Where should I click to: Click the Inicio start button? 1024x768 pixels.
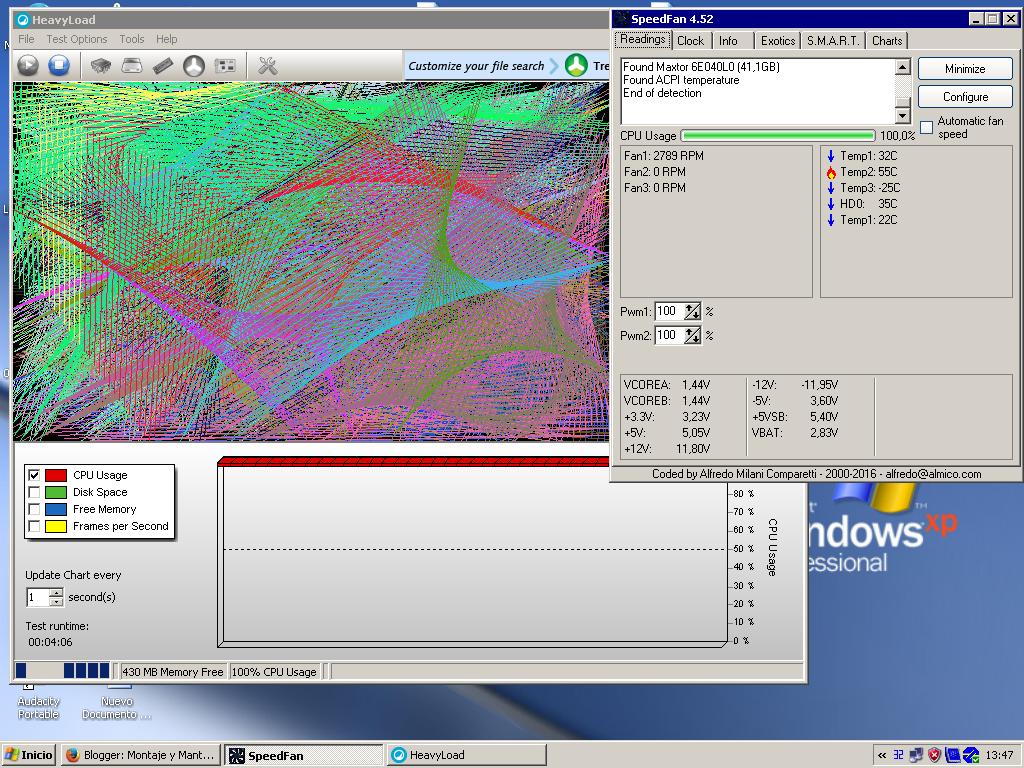[28, 755]
